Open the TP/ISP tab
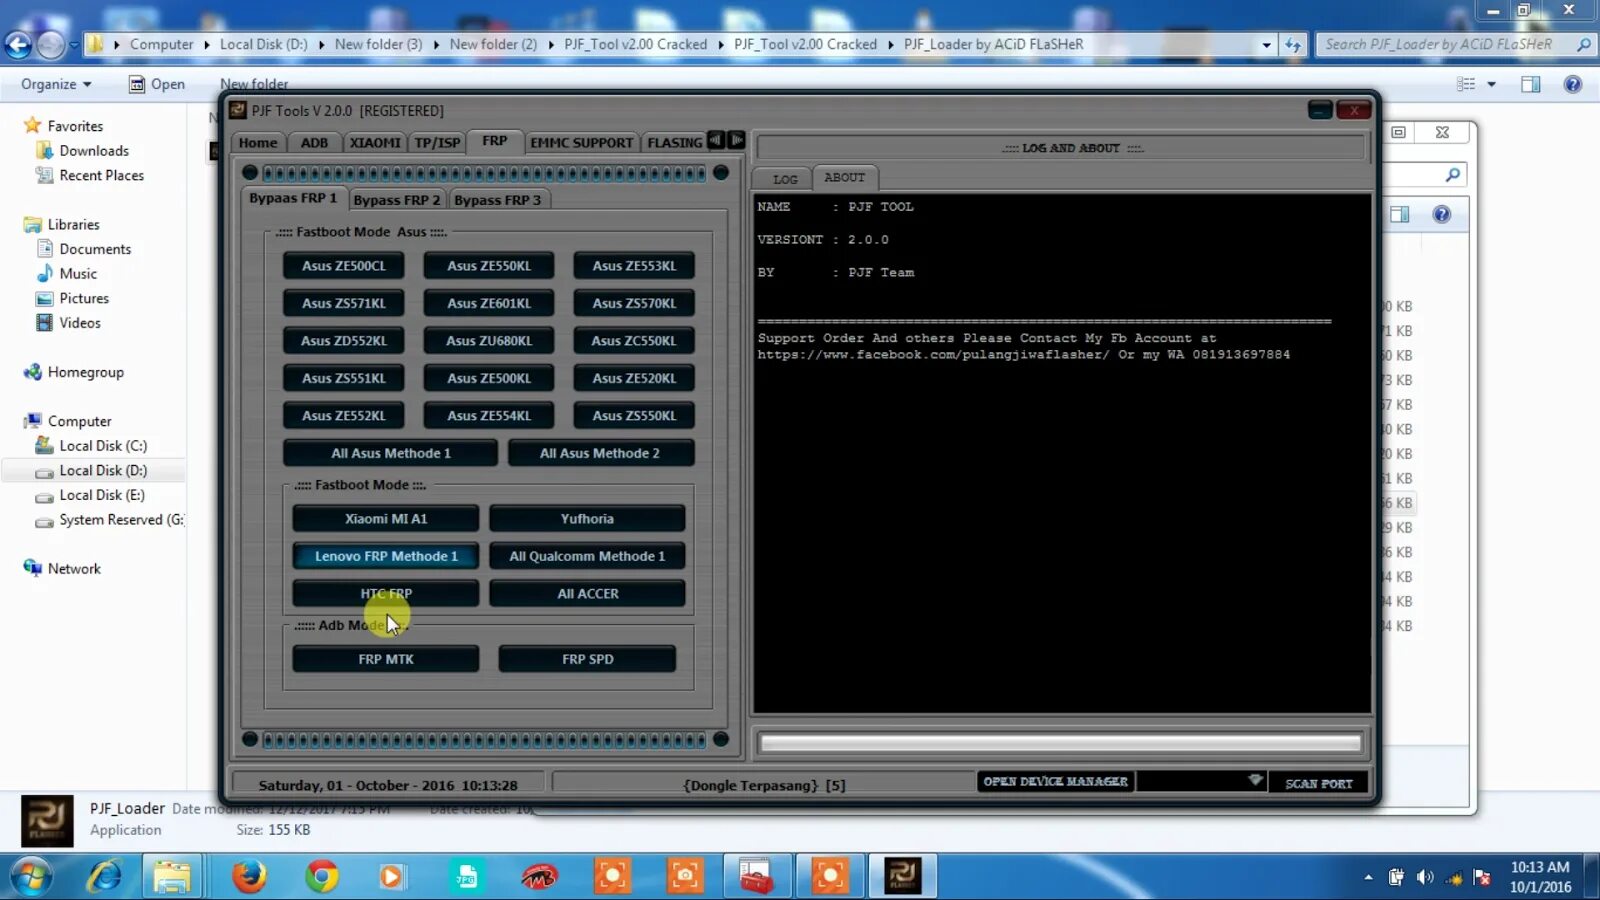The image size is (1600, 900). [437, 143]
